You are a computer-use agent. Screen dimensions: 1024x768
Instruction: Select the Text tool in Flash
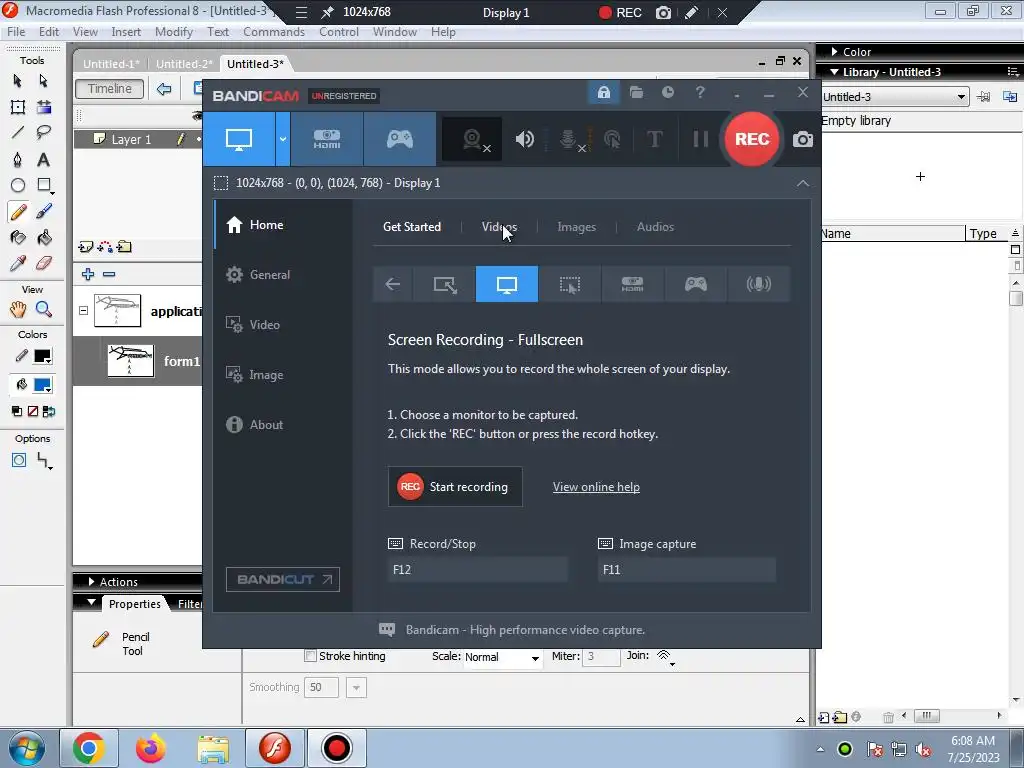click(43, 159)
